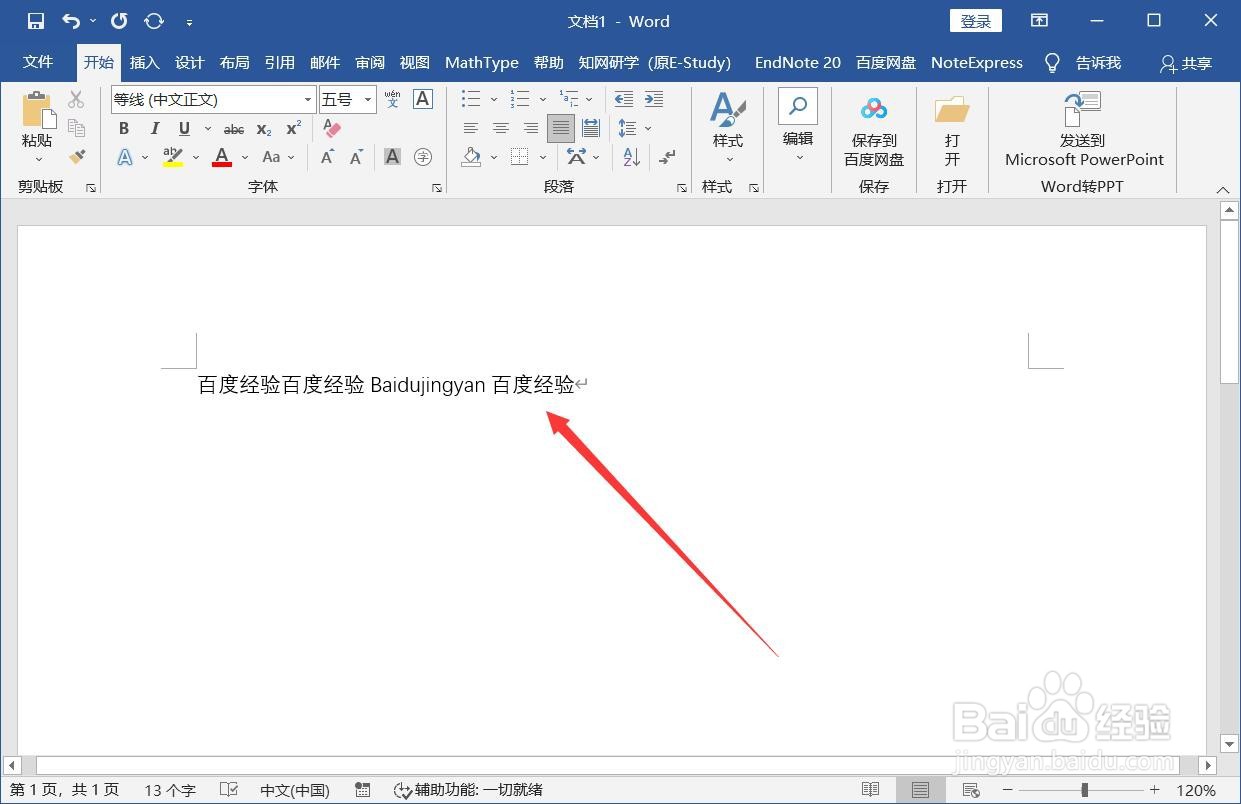Decrease paragraph indent

(x=623, y=99)
